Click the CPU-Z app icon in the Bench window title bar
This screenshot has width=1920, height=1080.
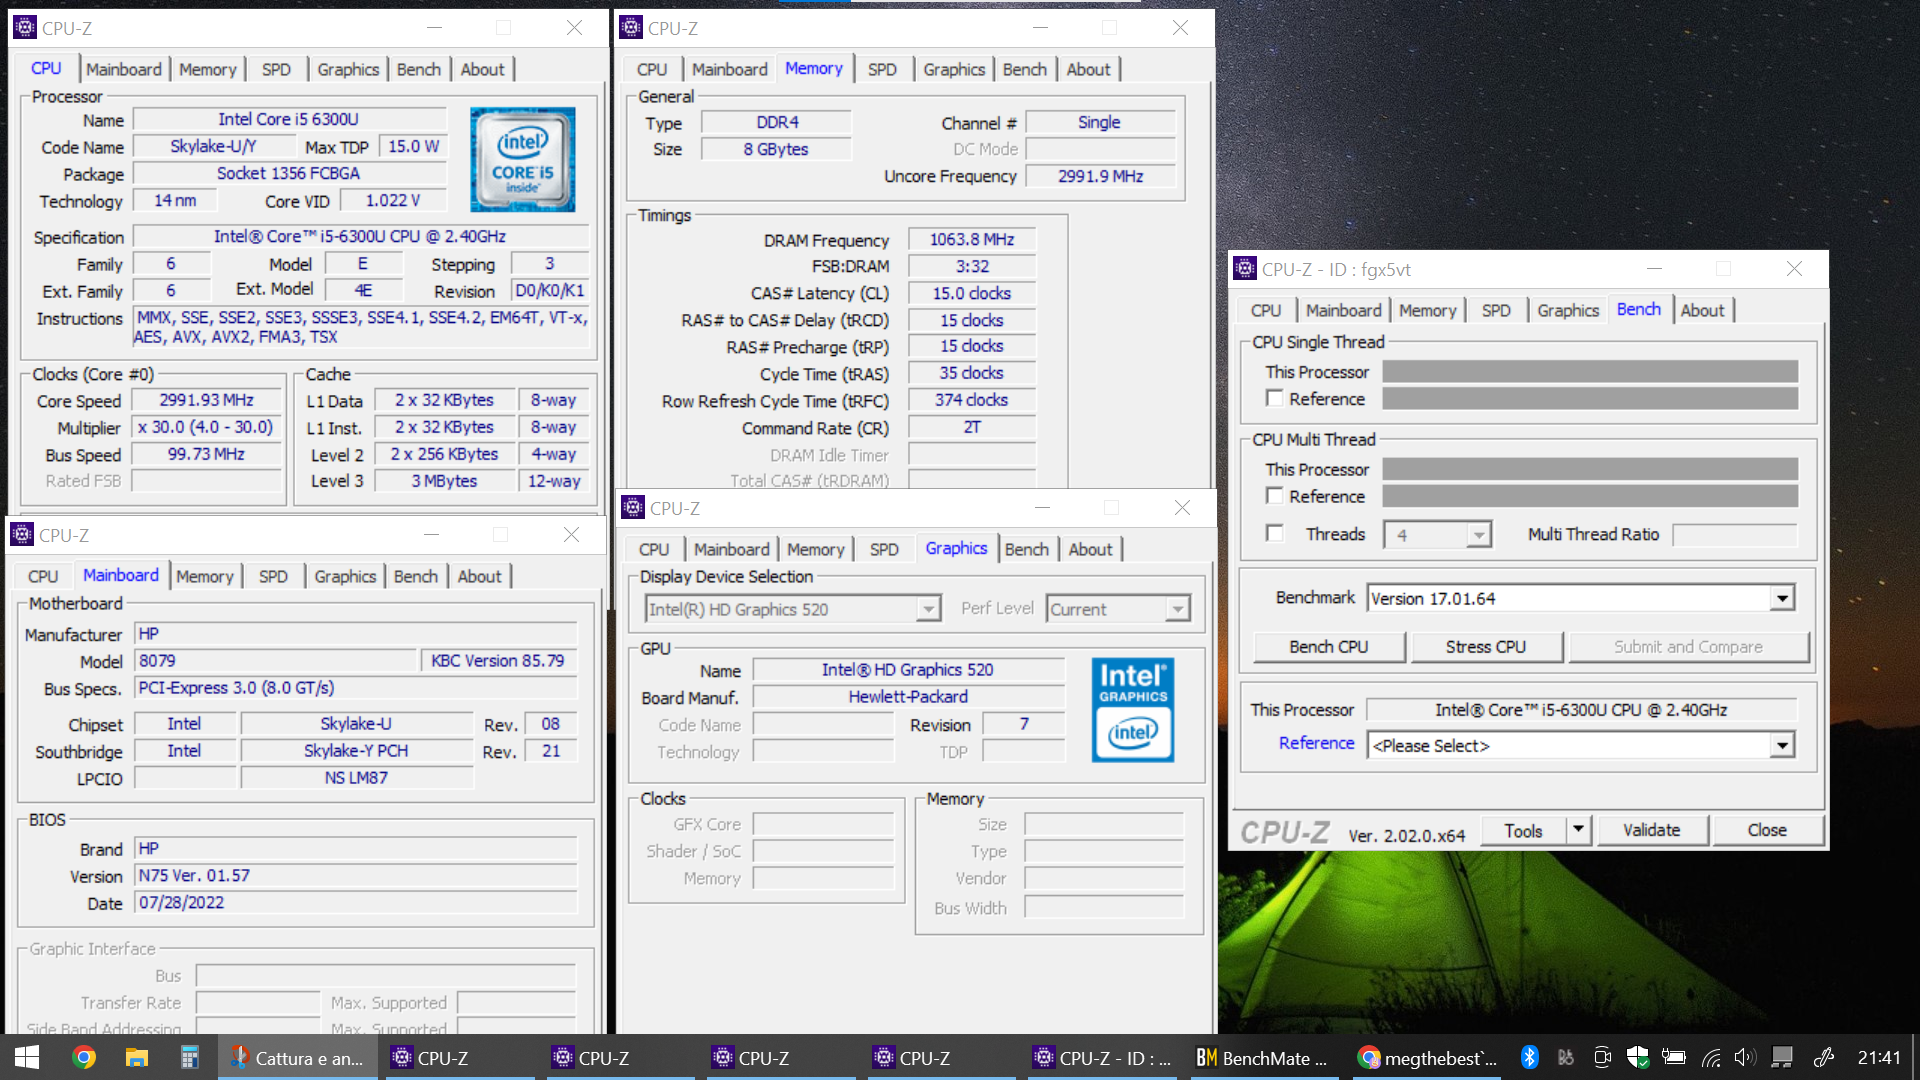(1245, 269)
